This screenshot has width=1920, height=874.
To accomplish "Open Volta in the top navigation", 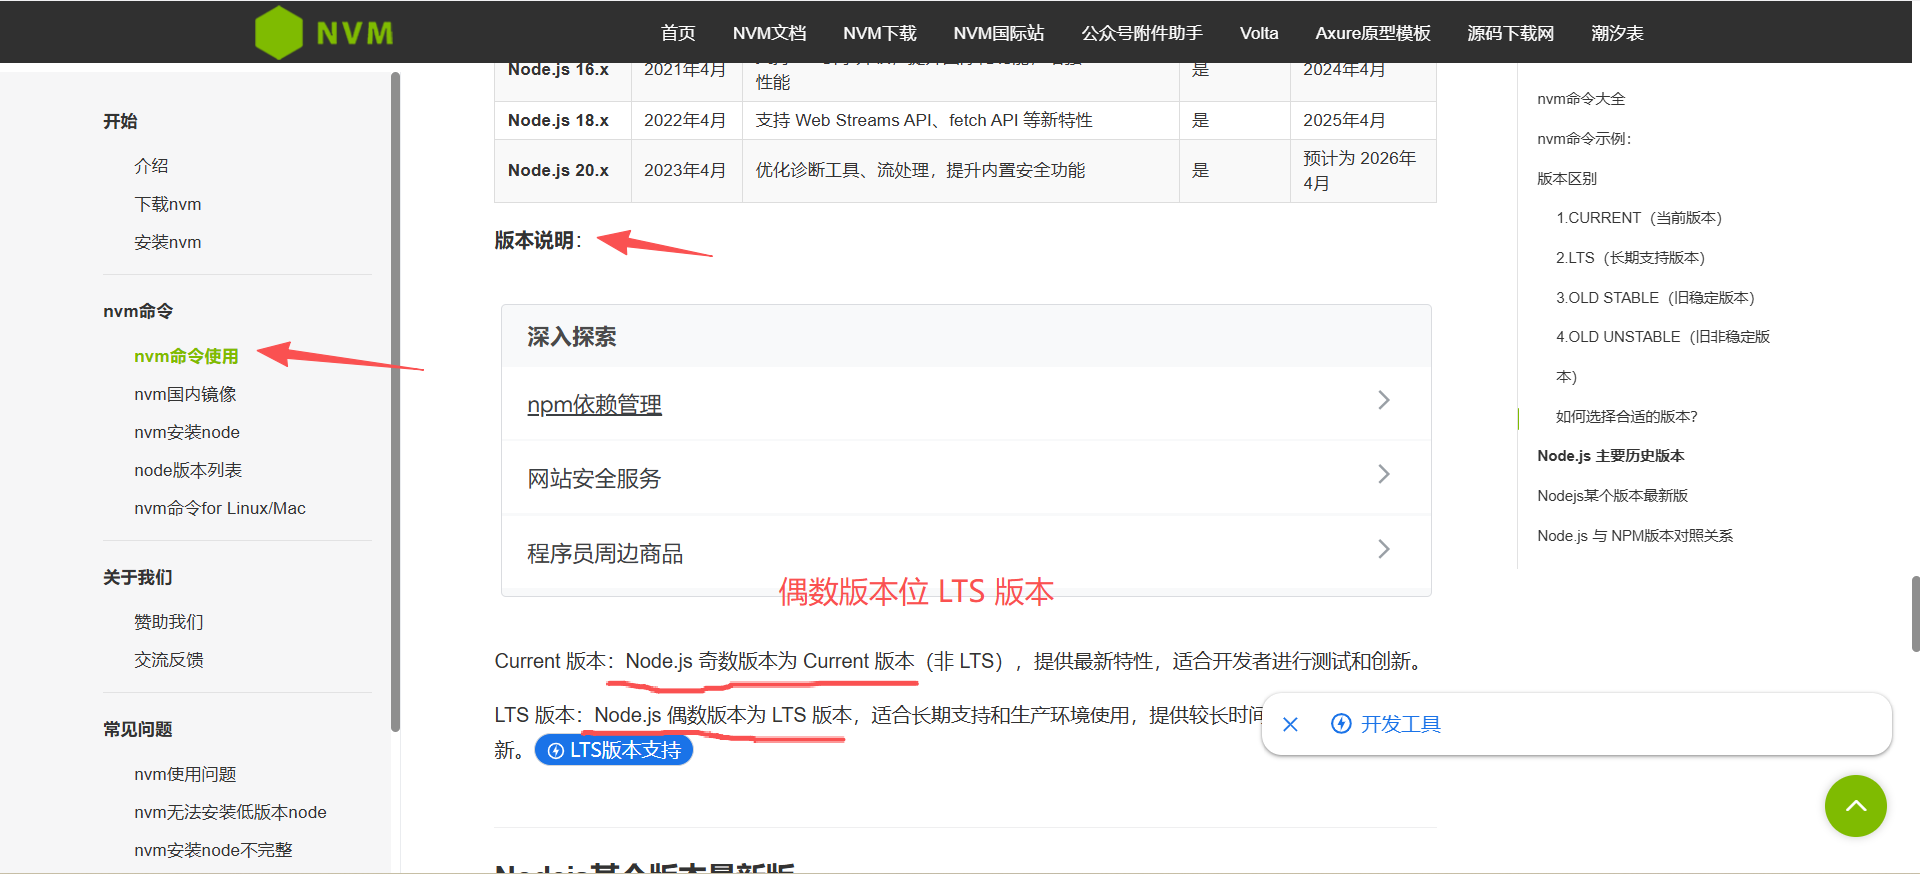I will click(x=1259, y=33).
